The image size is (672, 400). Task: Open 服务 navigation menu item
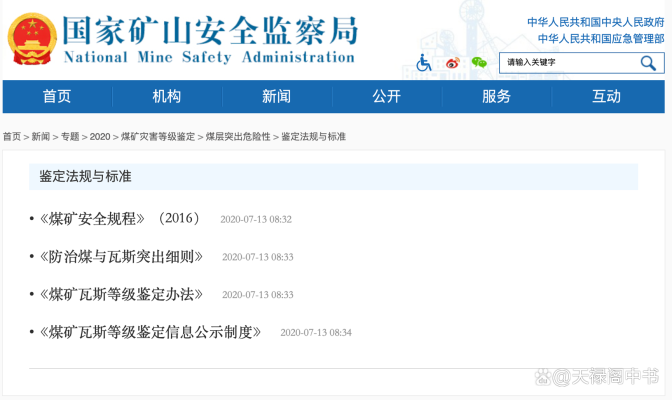click(x=496, y=97)
